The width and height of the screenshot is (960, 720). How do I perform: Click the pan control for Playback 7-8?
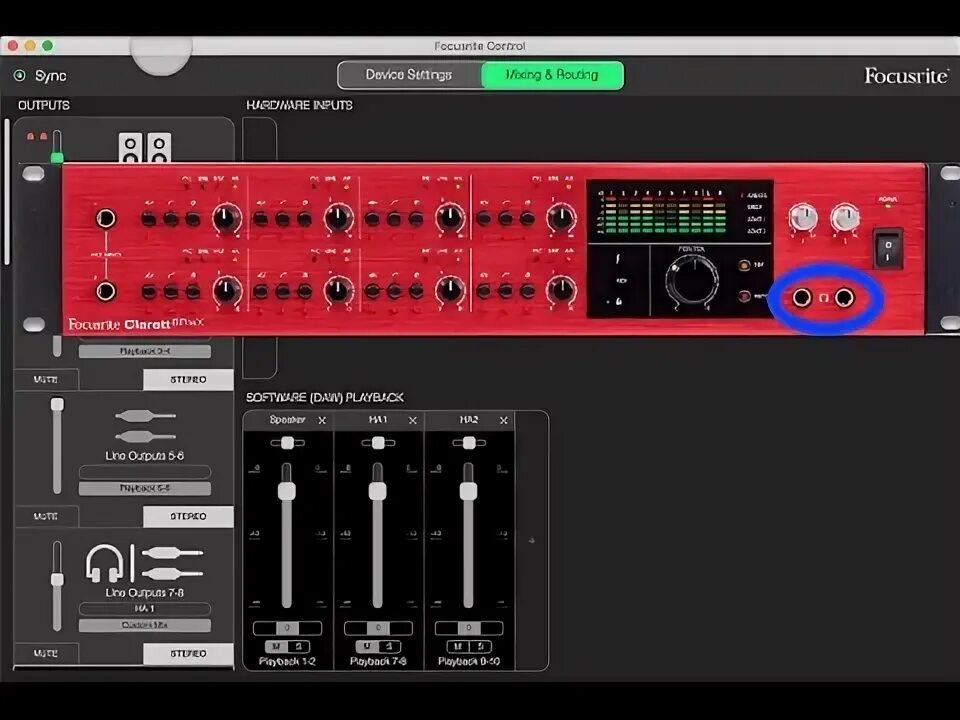(378, 443)
